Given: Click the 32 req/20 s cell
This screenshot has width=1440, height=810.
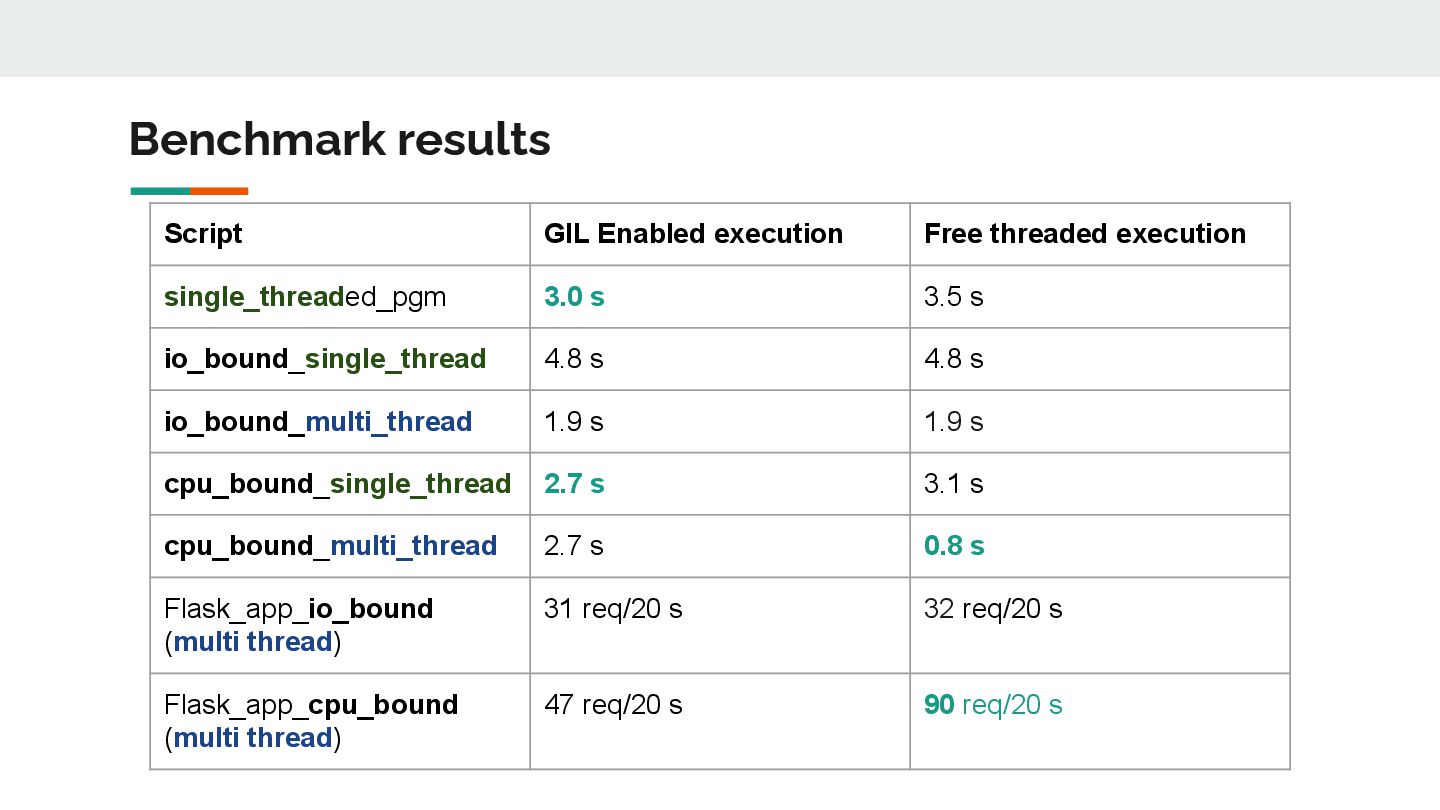Looking at the screenshot, I should tap(1100, 625).
